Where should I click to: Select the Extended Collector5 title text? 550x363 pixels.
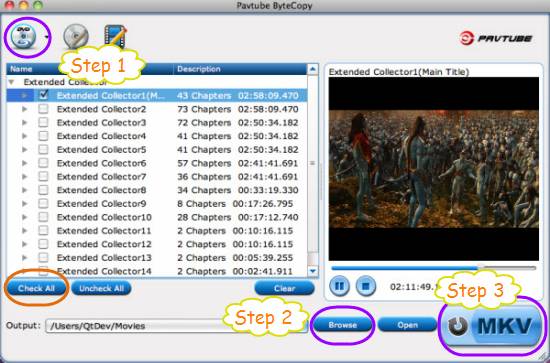101,150
